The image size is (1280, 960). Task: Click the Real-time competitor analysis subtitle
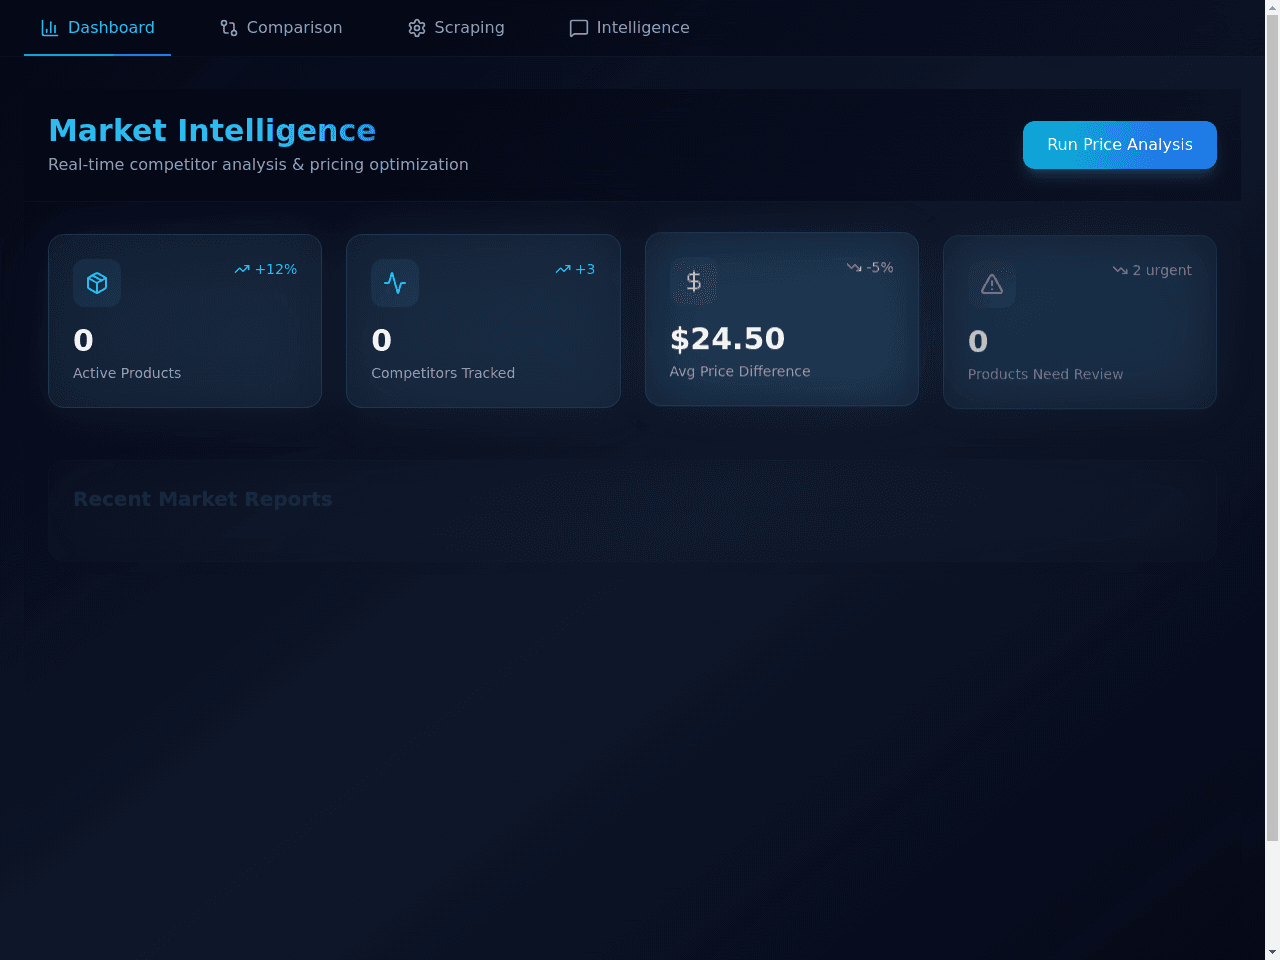click(x=258, y=164)
